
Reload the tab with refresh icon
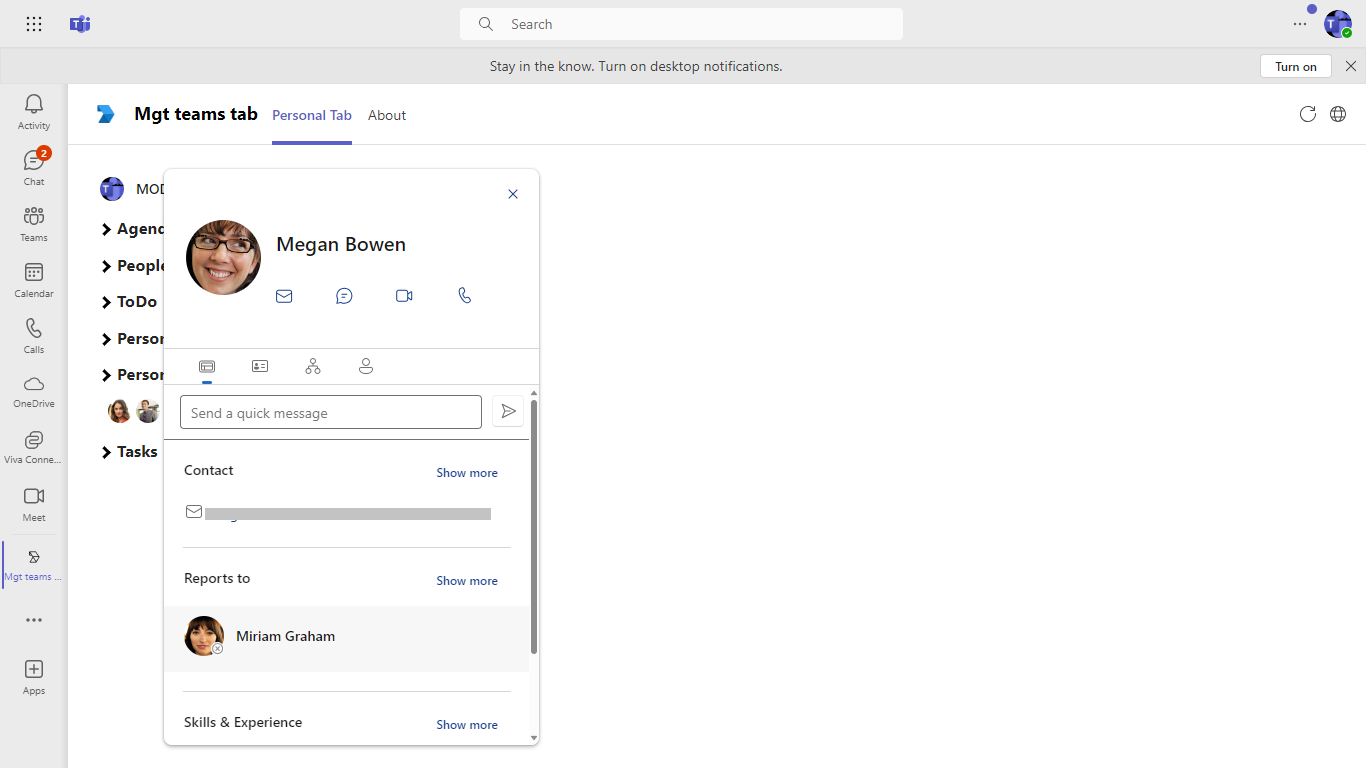[1307, 114]
